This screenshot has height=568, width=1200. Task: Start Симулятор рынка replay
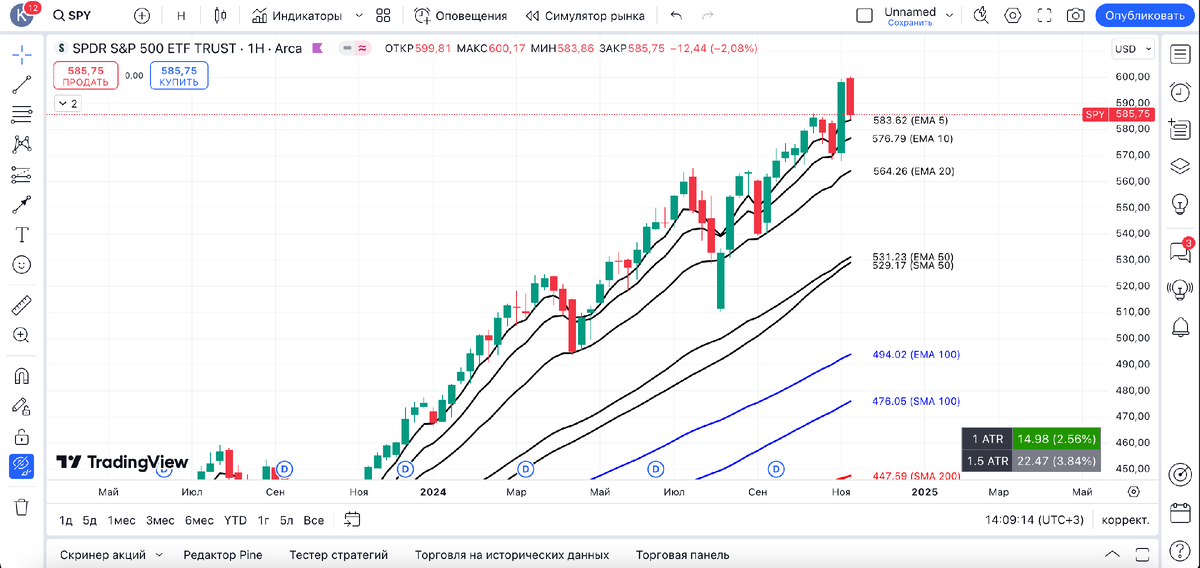[x=586, y=16]
